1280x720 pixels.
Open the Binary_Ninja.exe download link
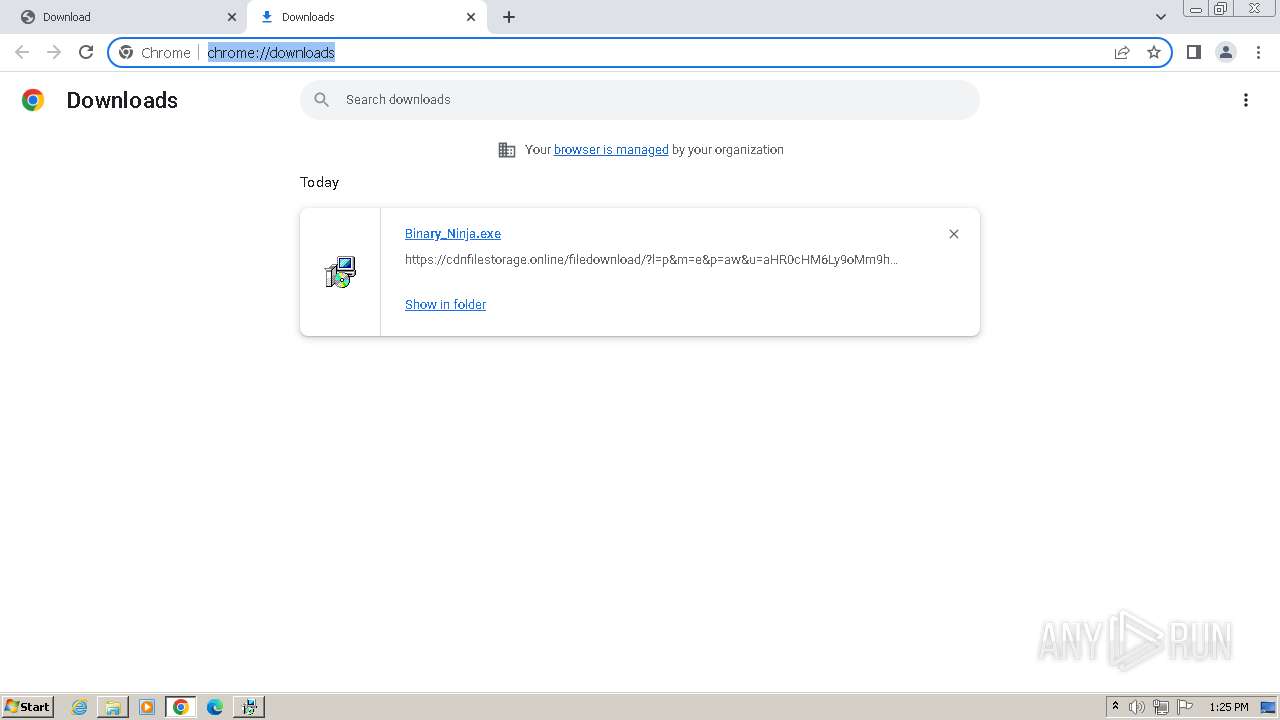(x=453, y=234)
